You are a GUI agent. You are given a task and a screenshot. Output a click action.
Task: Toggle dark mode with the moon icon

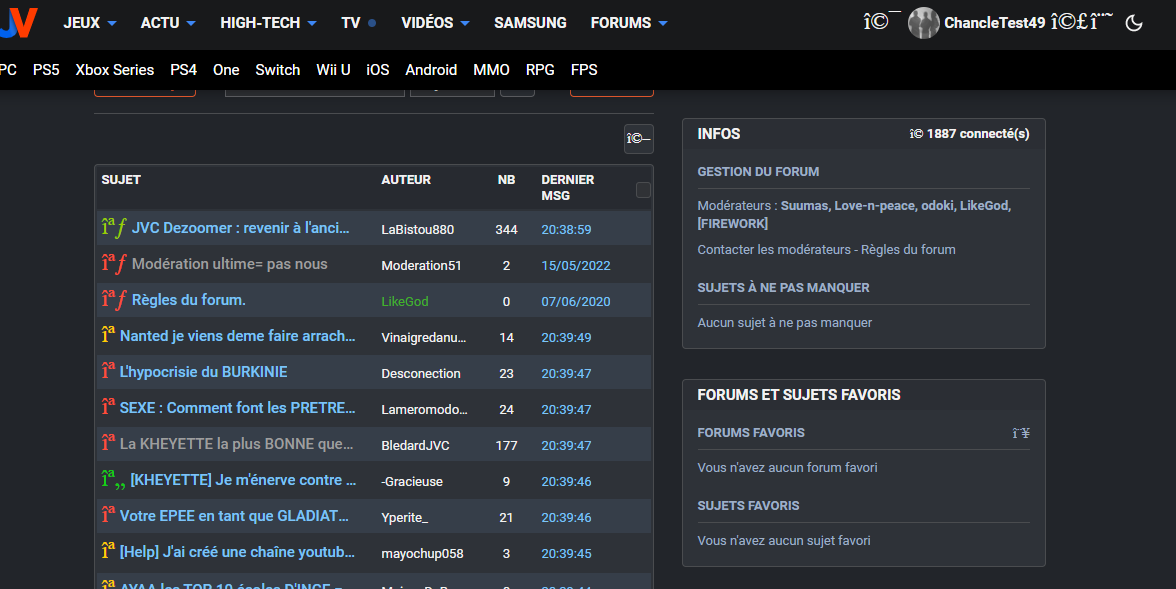tap(1134, 23)
